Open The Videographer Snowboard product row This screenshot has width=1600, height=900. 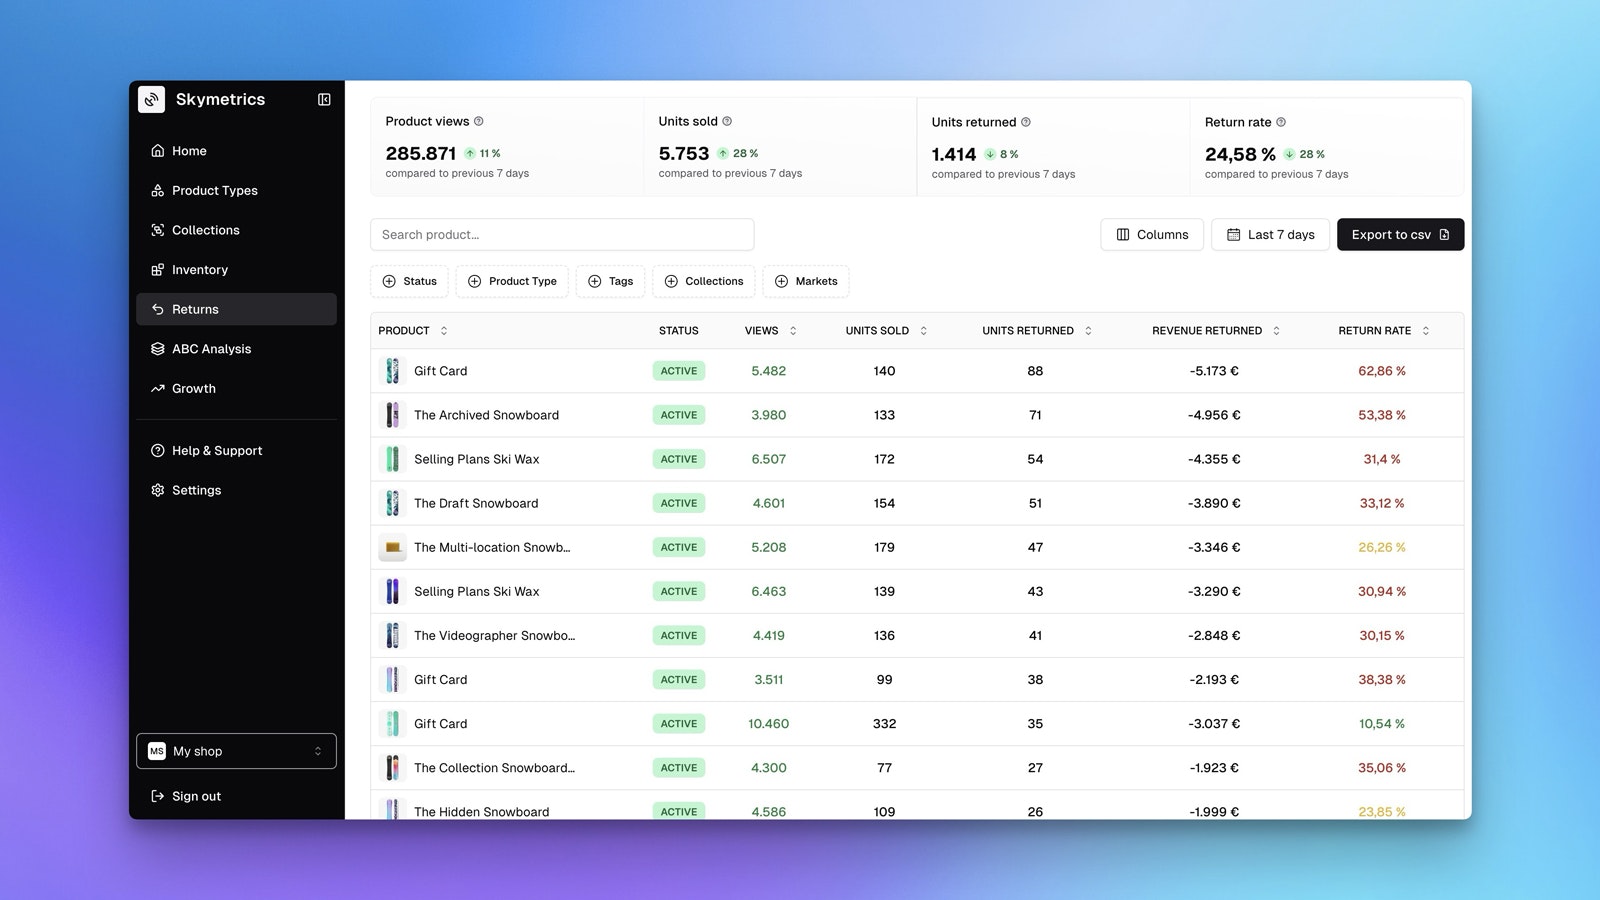[x=917, y=635]
